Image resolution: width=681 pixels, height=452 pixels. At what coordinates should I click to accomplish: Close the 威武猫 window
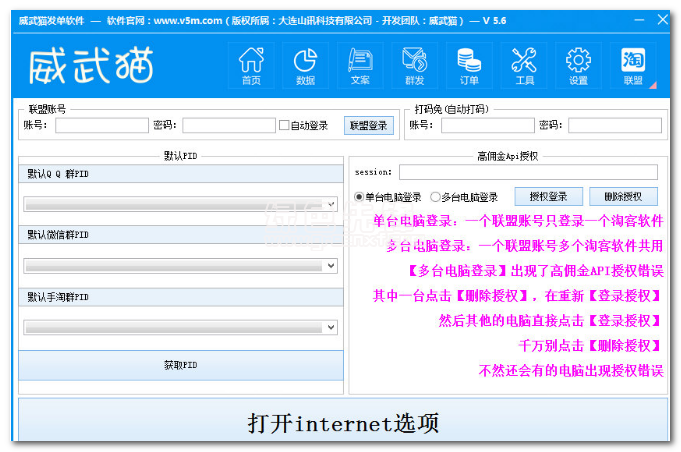(662, 20)
